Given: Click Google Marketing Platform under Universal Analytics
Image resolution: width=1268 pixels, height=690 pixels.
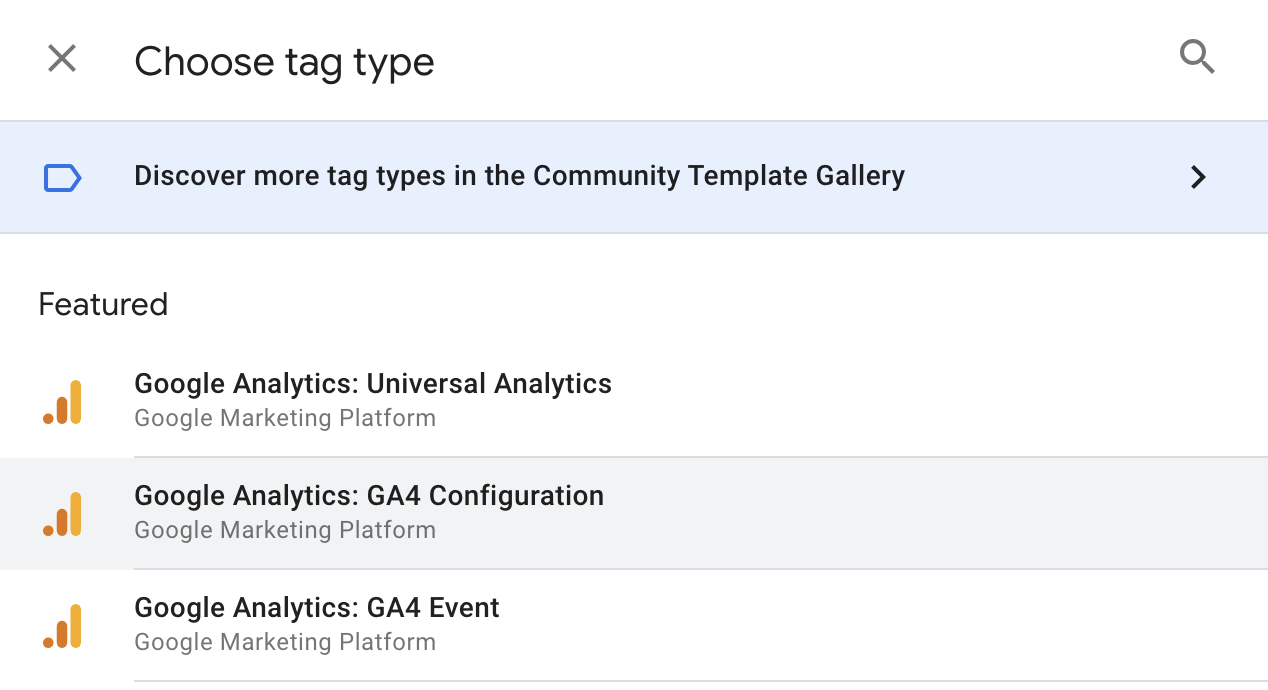Looking at the screenshot, I should coord(285,418).
